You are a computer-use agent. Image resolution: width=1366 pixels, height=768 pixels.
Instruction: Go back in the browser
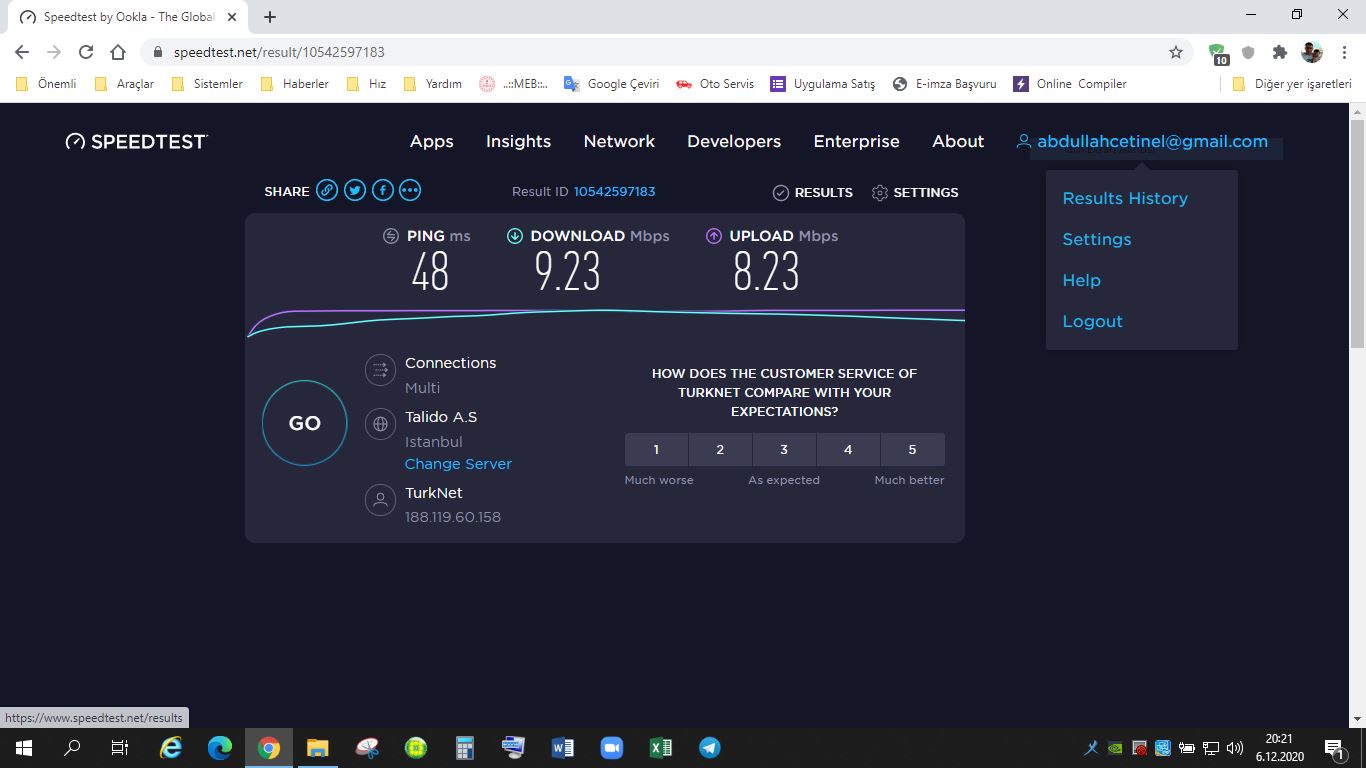22,52
